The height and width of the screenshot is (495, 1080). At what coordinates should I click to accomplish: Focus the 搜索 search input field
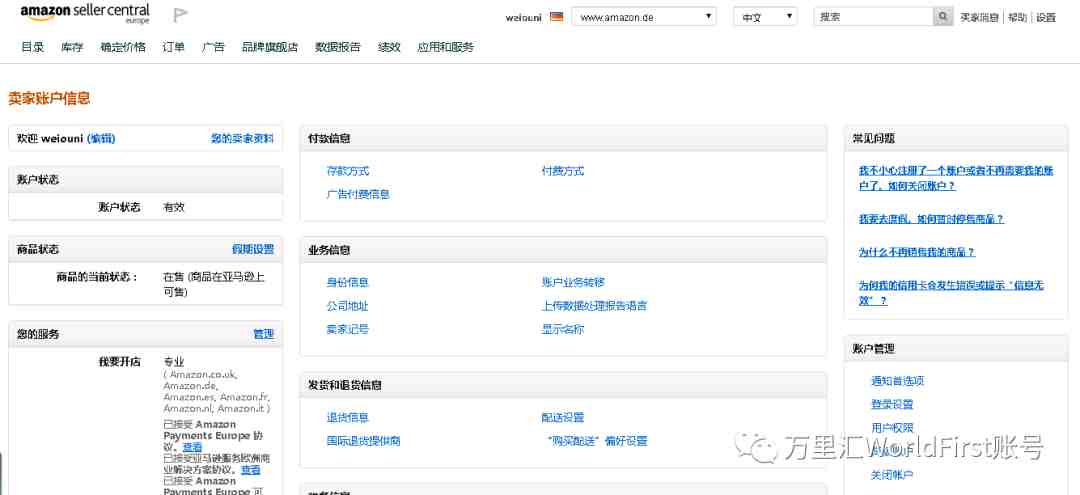[873, 17]
